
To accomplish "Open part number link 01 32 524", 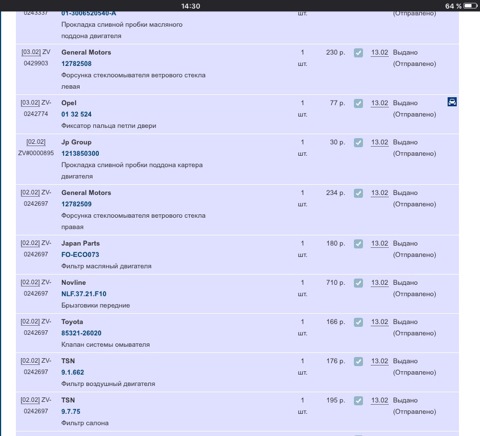I will pyautogui.click(x=76, y=114).
